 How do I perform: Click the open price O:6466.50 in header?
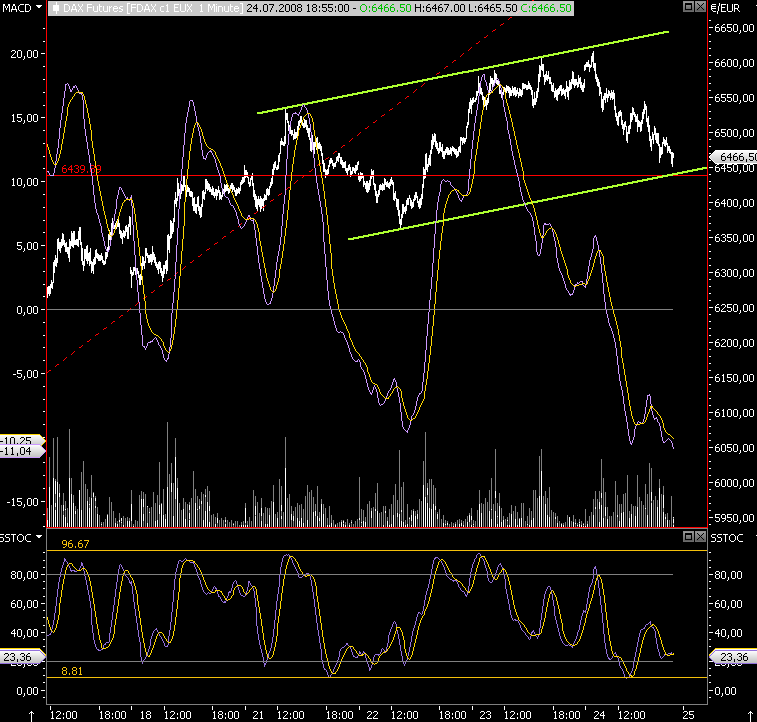pyautogui.click(x=385, y=8)
